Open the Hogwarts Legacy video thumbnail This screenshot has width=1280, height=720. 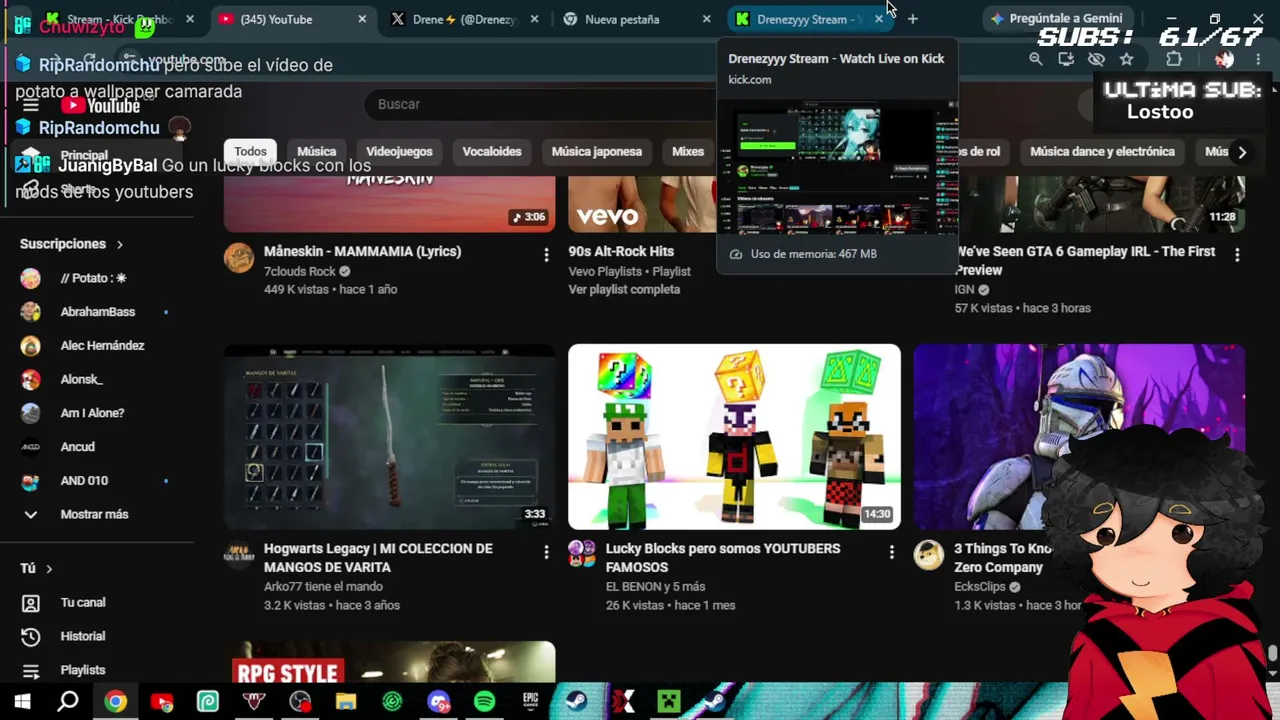pyautogui.click(x=389, y=437)
